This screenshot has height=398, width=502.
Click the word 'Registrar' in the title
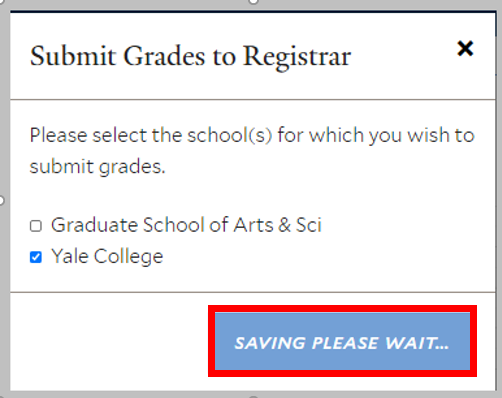(x=297, y=57)
